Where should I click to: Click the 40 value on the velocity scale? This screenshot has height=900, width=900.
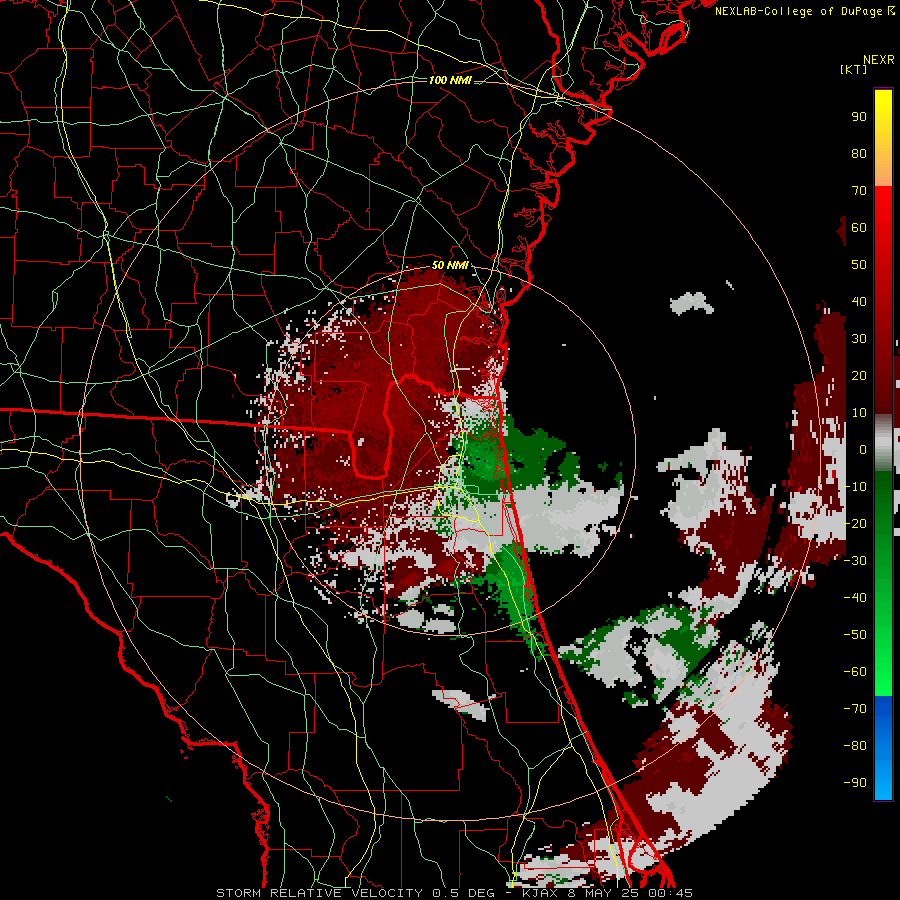pos(859,302)
